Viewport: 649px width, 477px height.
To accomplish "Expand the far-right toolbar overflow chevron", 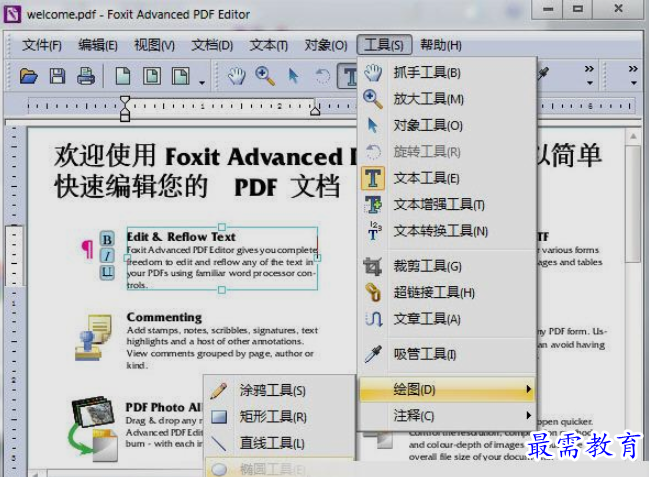I will pos(633,69).
